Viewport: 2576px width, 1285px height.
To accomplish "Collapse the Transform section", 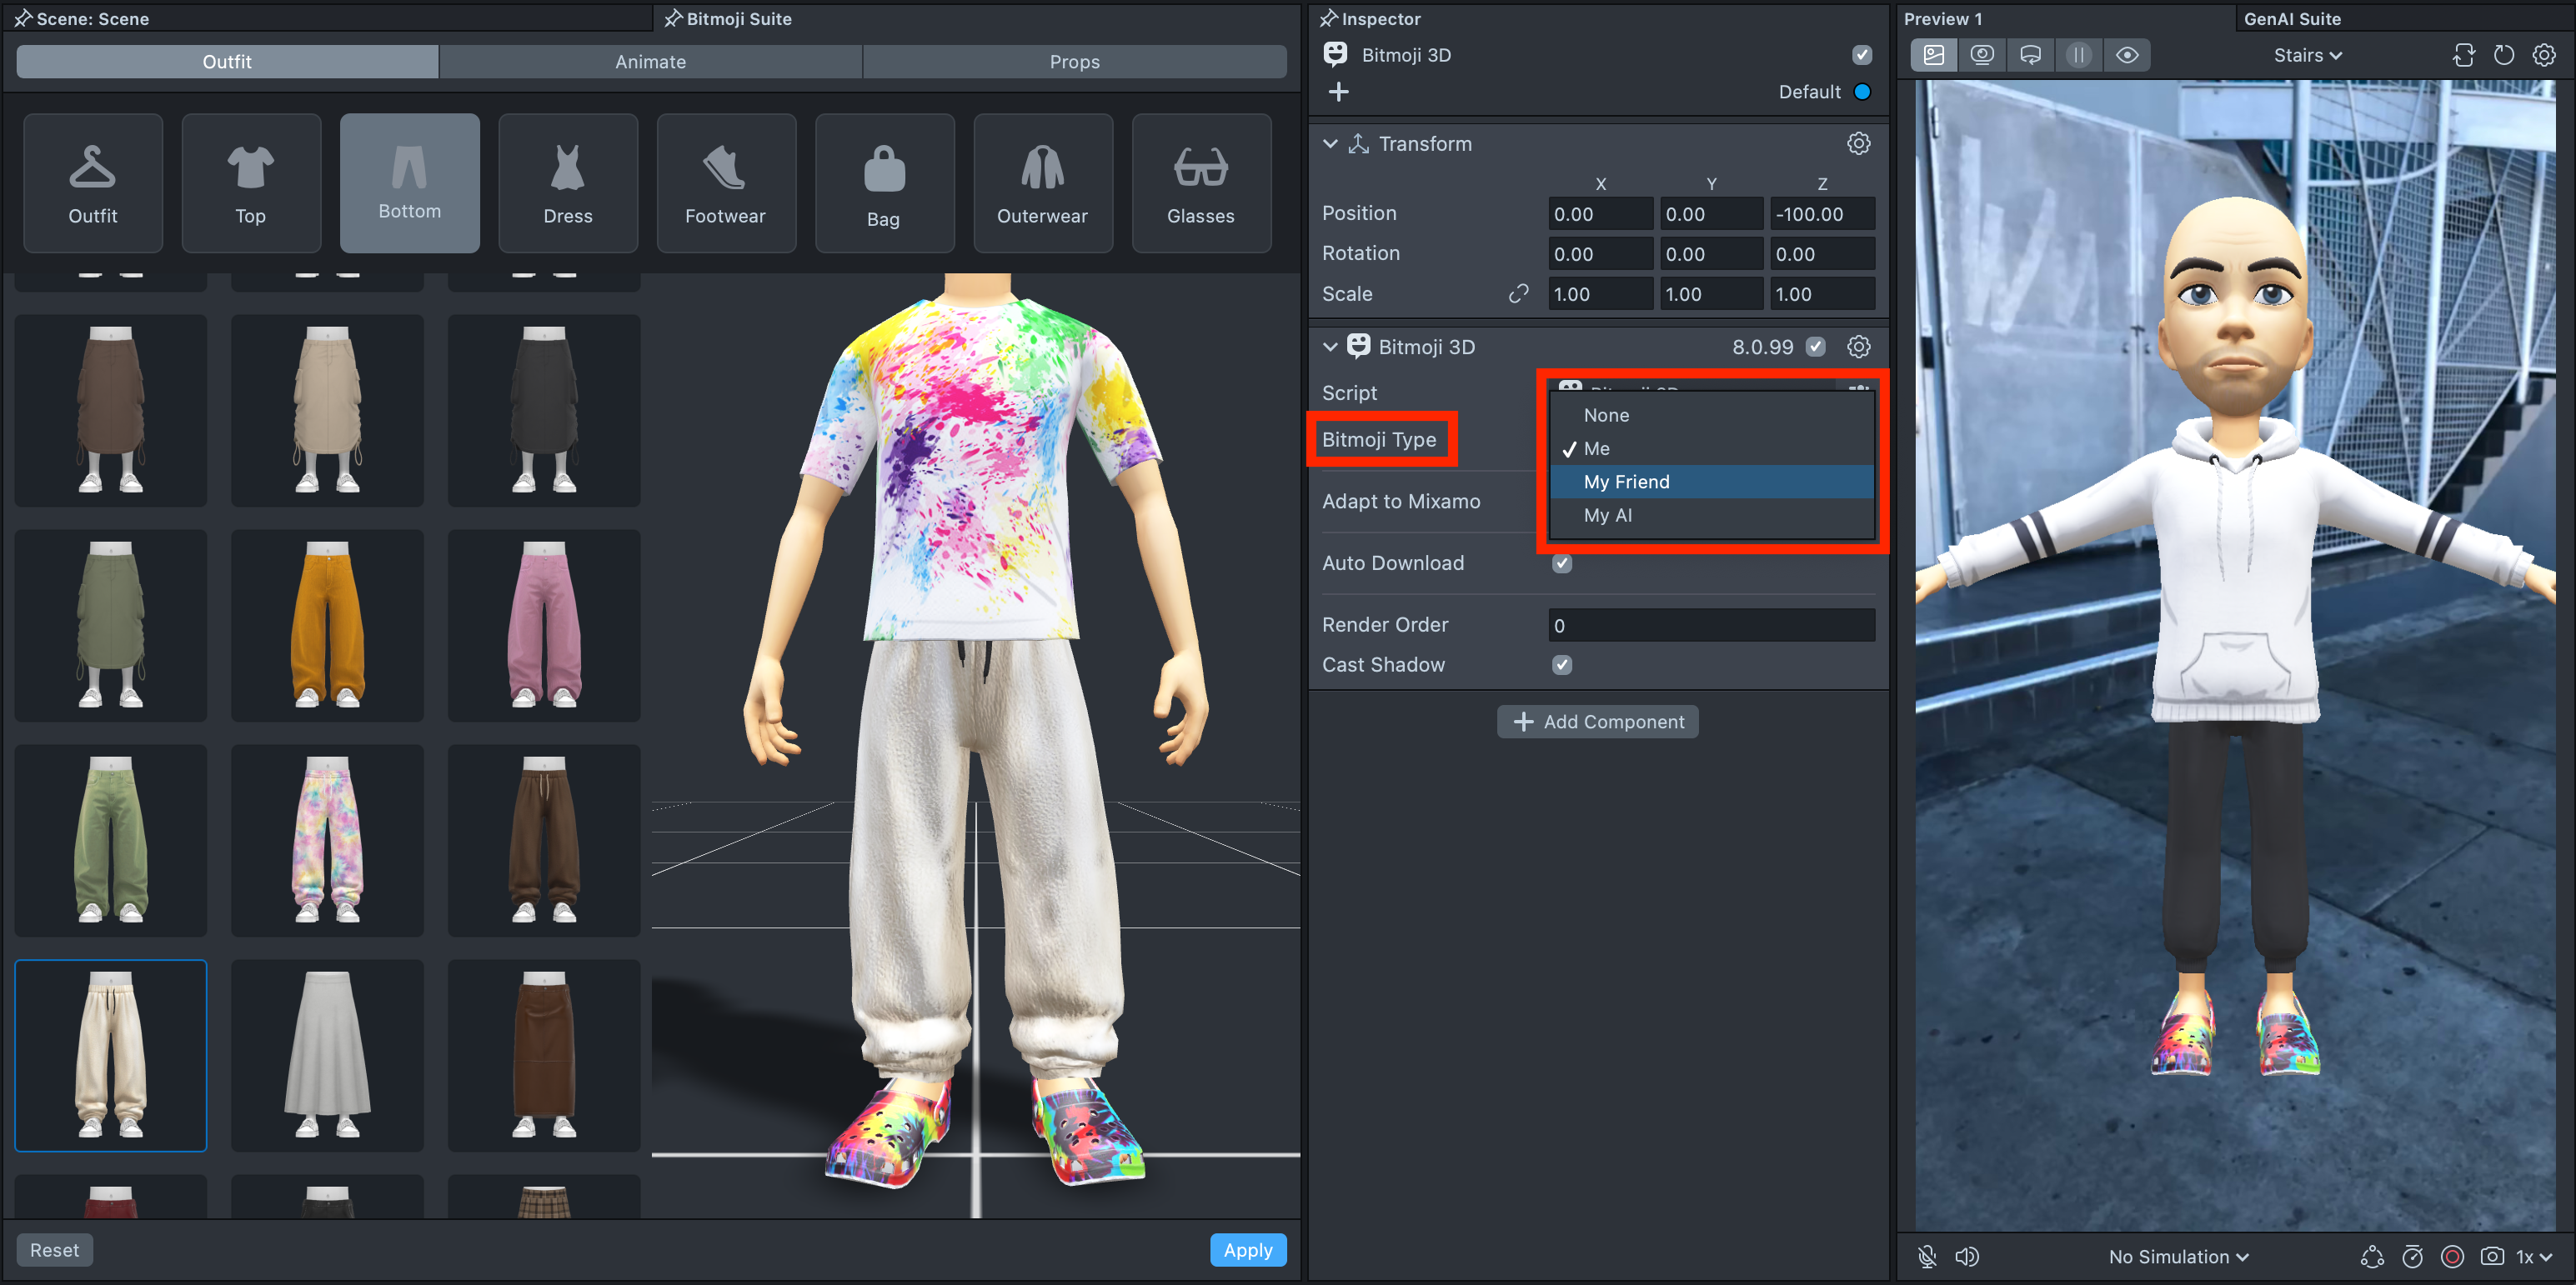I will (x=1330, y=144).
